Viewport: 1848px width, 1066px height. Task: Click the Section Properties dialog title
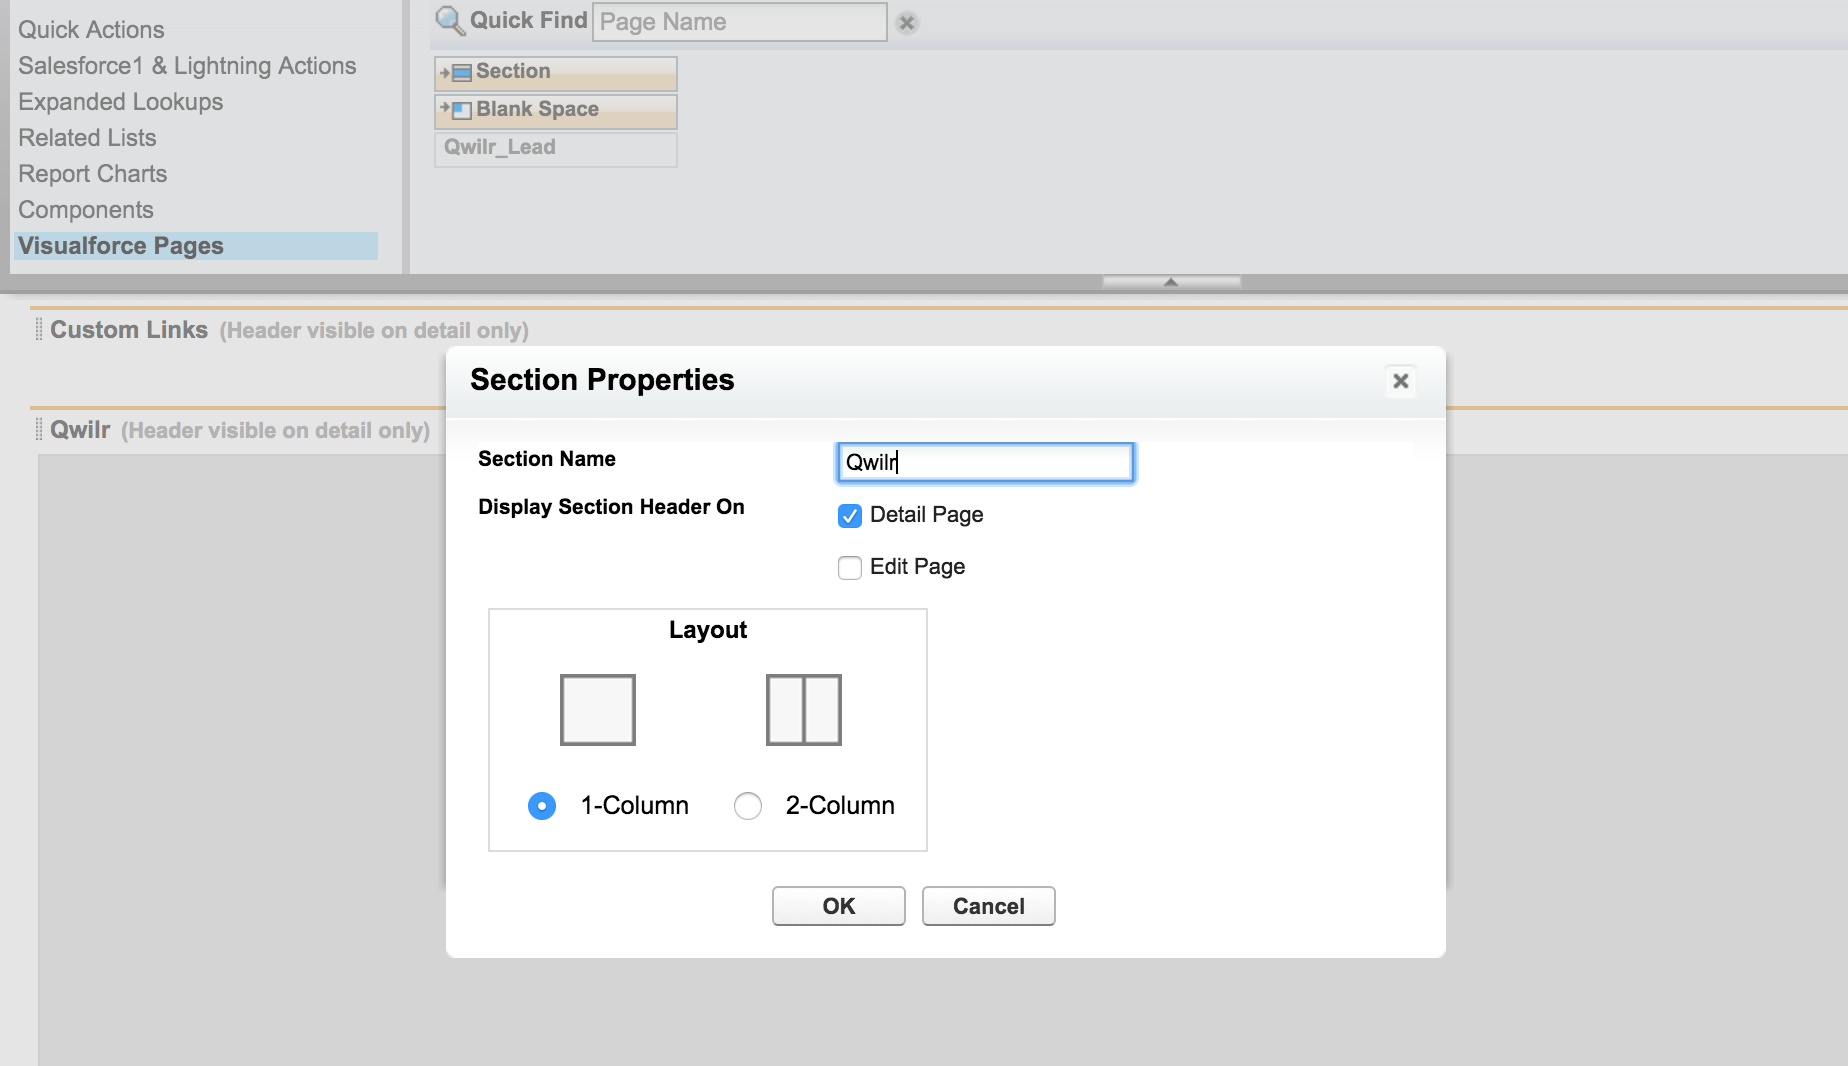[x=602, y=380]
